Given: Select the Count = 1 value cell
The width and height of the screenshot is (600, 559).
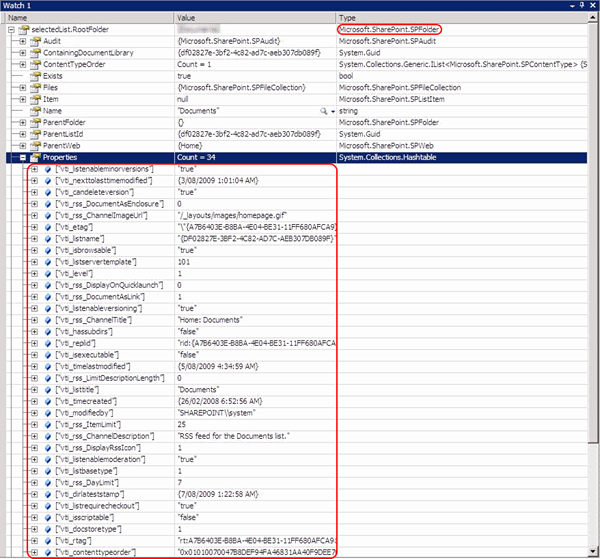Looking at the screenshot, I should (x=255, y=64).
